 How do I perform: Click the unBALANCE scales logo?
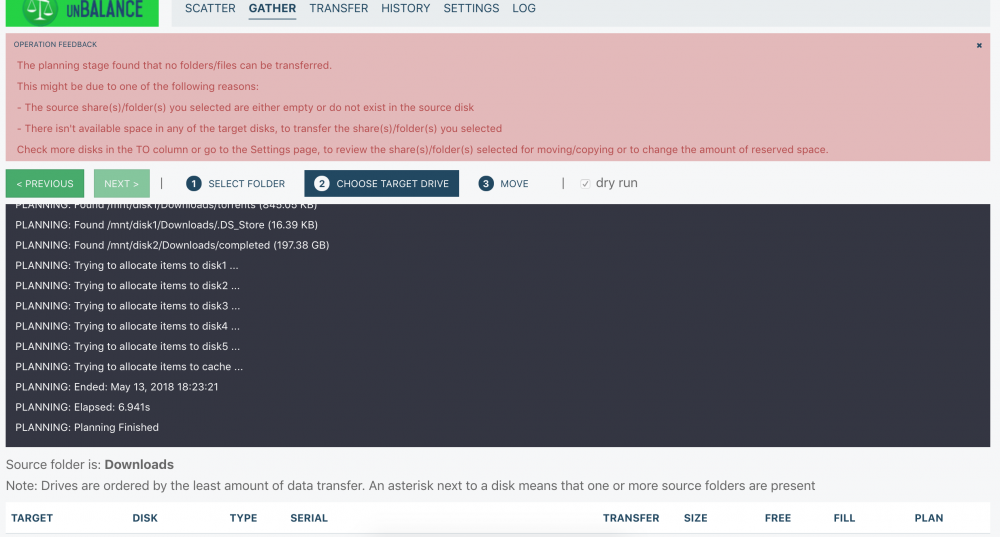(82, 11)
